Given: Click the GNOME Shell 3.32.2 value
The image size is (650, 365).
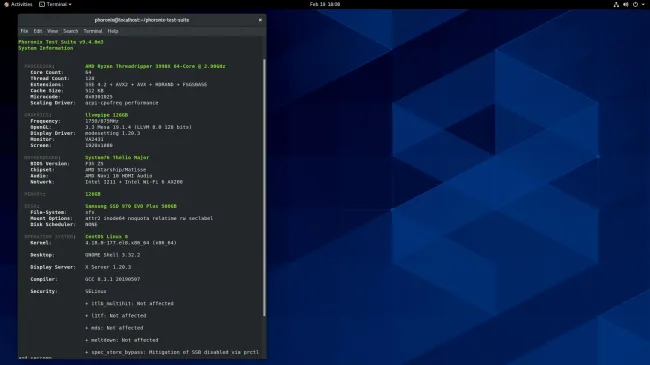Looking at the screenshot, I should (x=112, y=255).
